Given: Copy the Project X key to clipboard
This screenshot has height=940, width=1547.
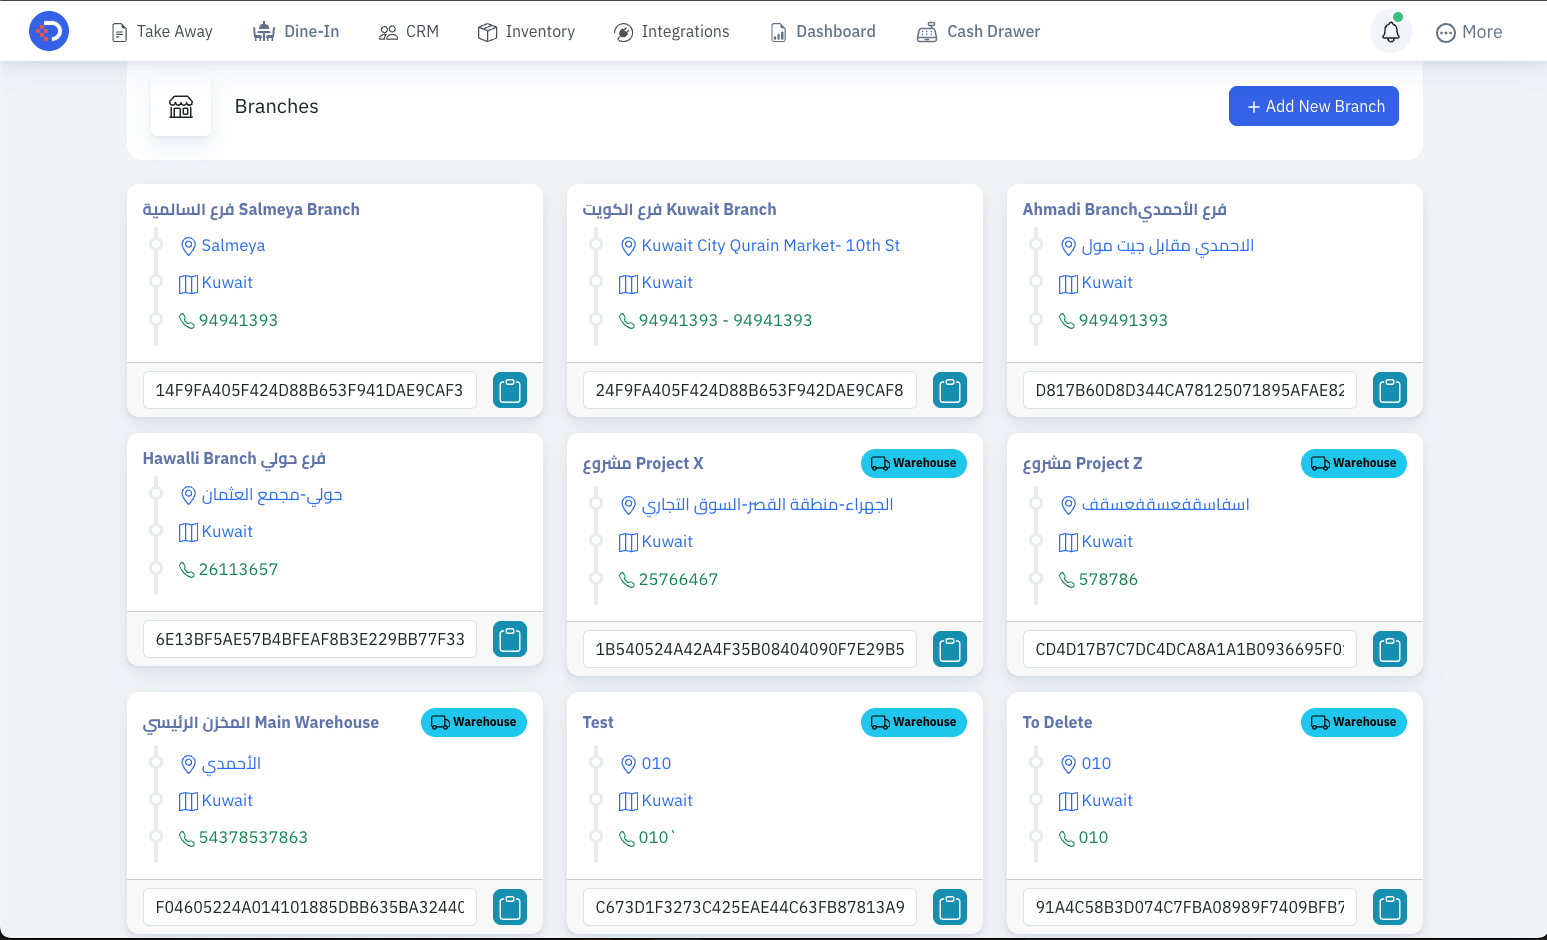Looking at the screenshot, I should click(950, 649).
